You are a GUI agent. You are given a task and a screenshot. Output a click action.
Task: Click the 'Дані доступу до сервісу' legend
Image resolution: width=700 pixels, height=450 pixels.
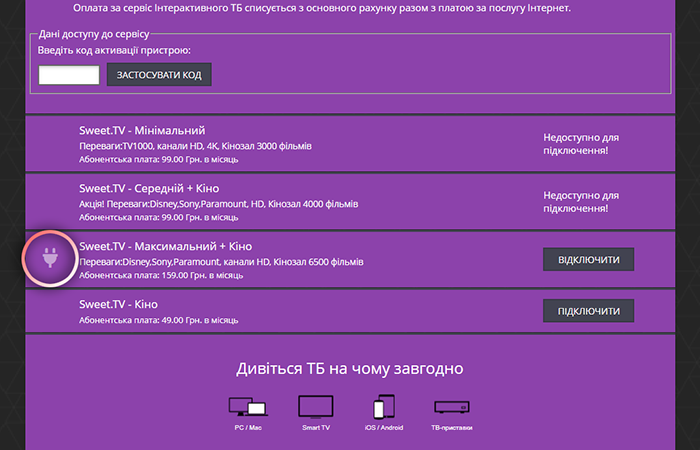pyautogui.click(x=94, y=34)
